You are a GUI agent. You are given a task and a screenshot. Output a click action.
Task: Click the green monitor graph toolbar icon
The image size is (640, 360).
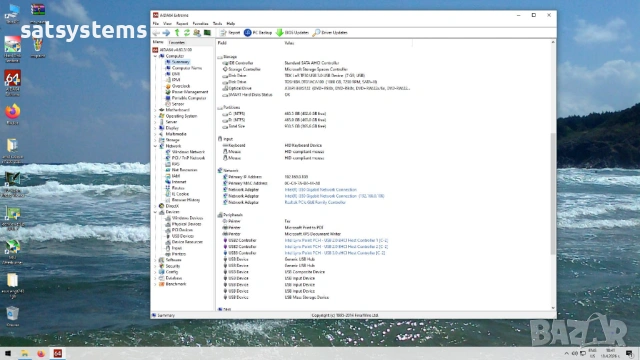pyautogui.click(x=207, y=33)
